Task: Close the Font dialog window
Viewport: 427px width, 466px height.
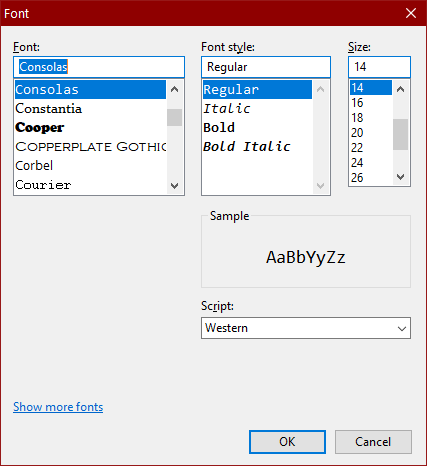Action: 411,13
